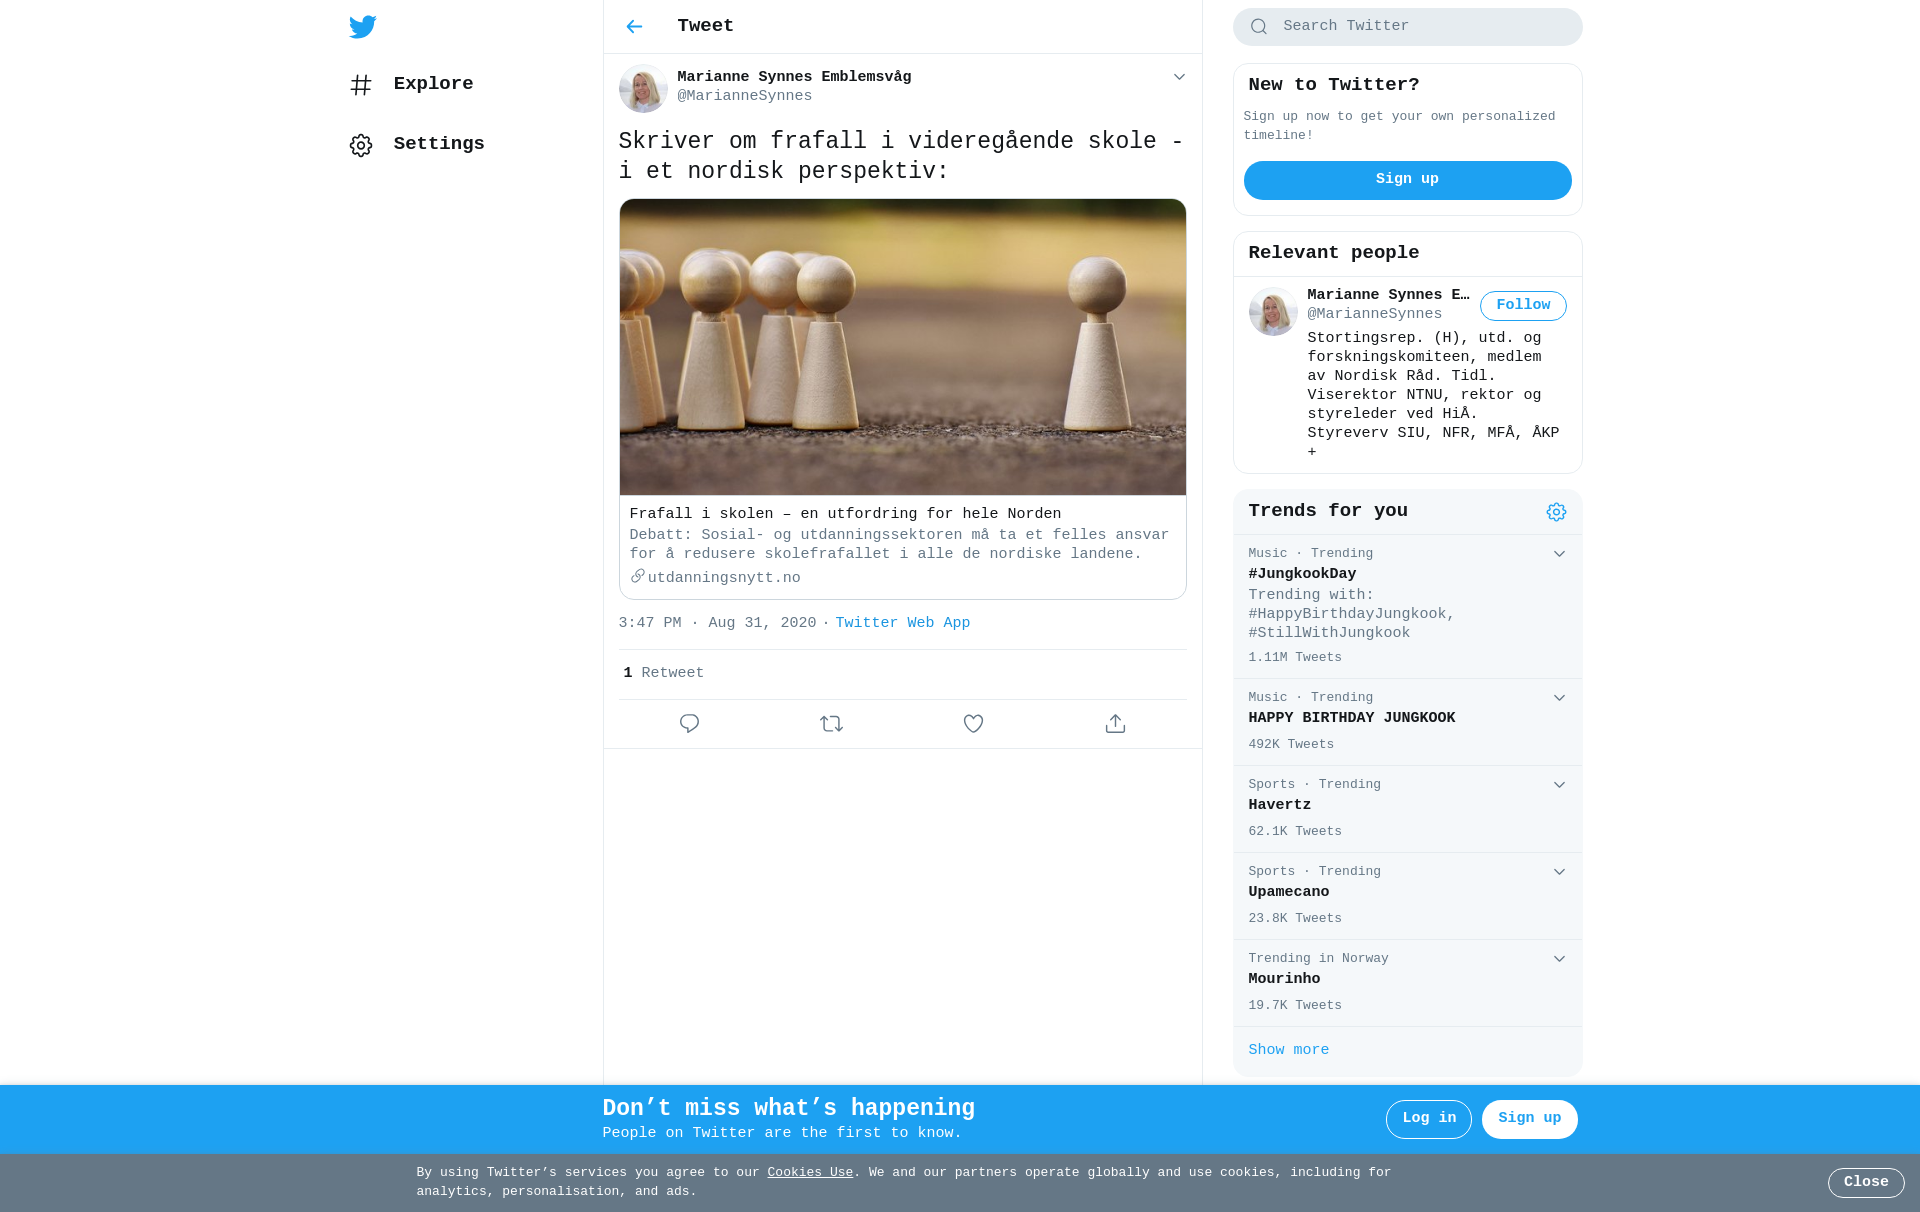Like the tweet with heart icon
Image resolution: width=1920 pixels, height=1212 pixels.
coord(973,724)
